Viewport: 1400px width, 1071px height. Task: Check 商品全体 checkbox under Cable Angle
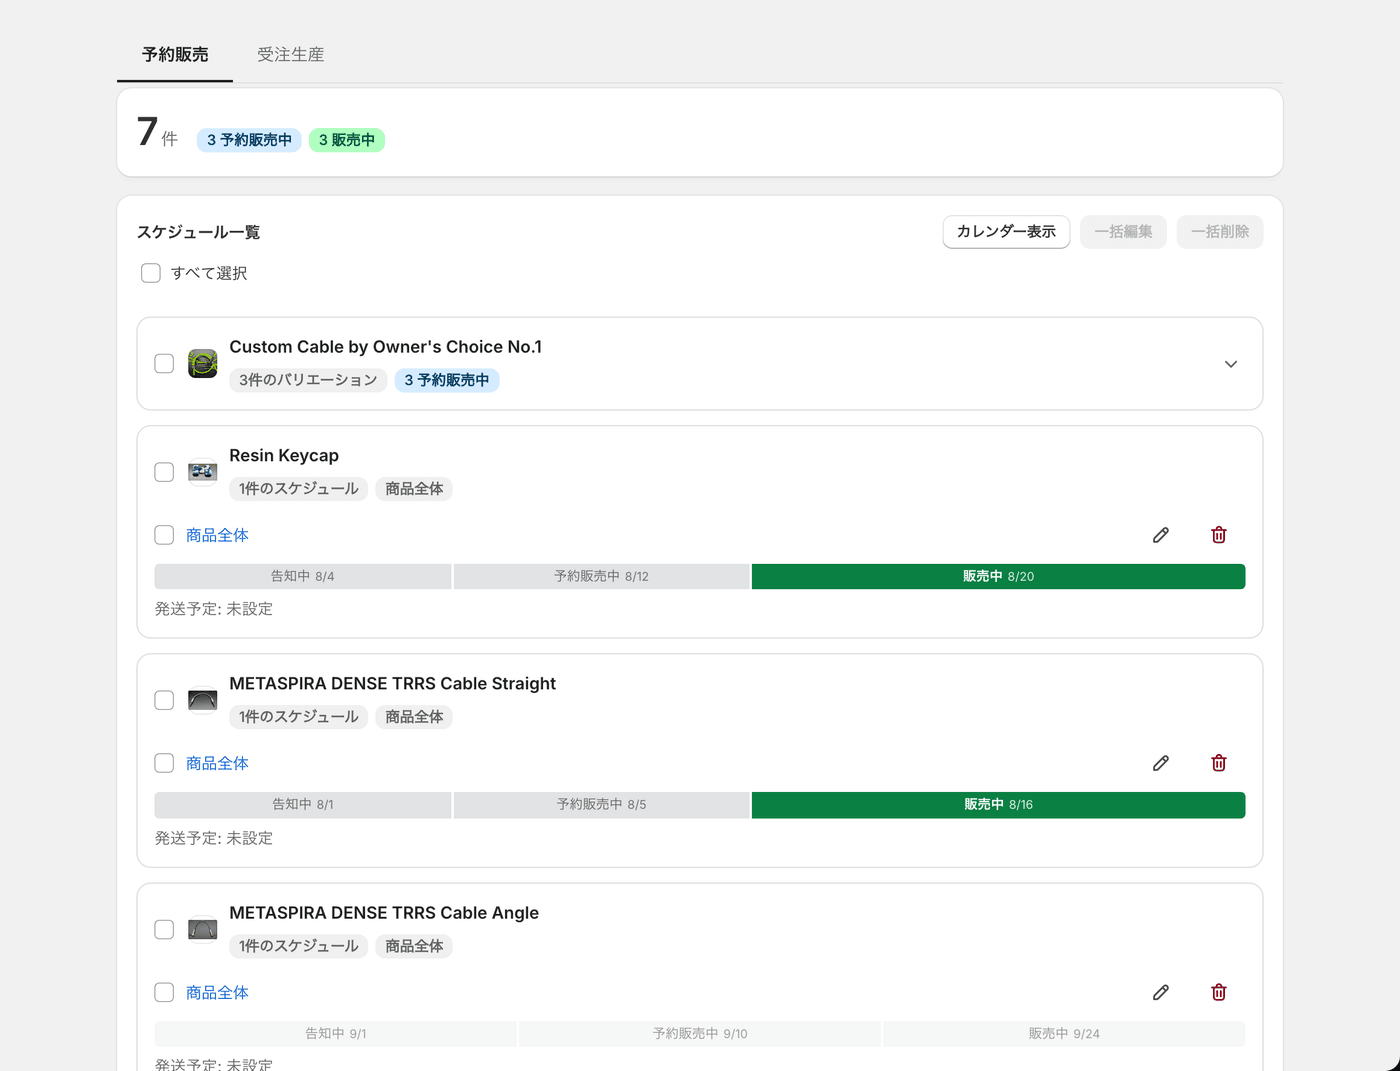pyautogui.click(x=164, y=992)
